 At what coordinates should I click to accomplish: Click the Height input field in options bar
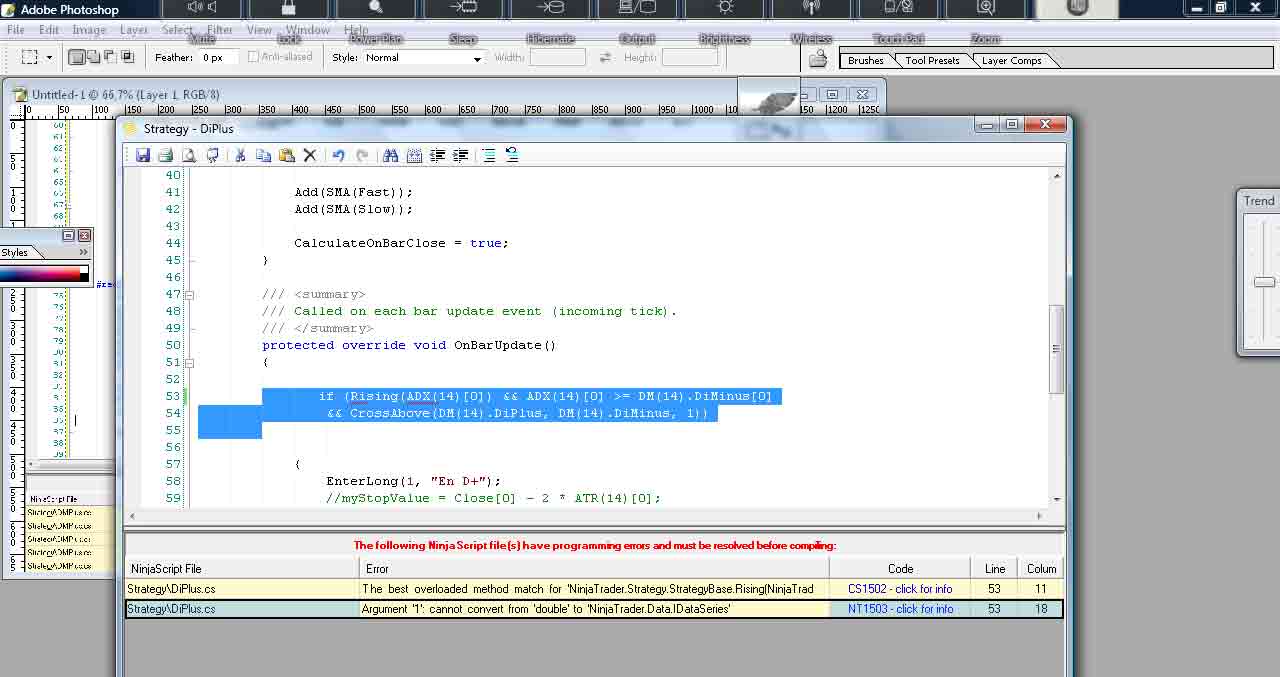(x=690, y=58)
